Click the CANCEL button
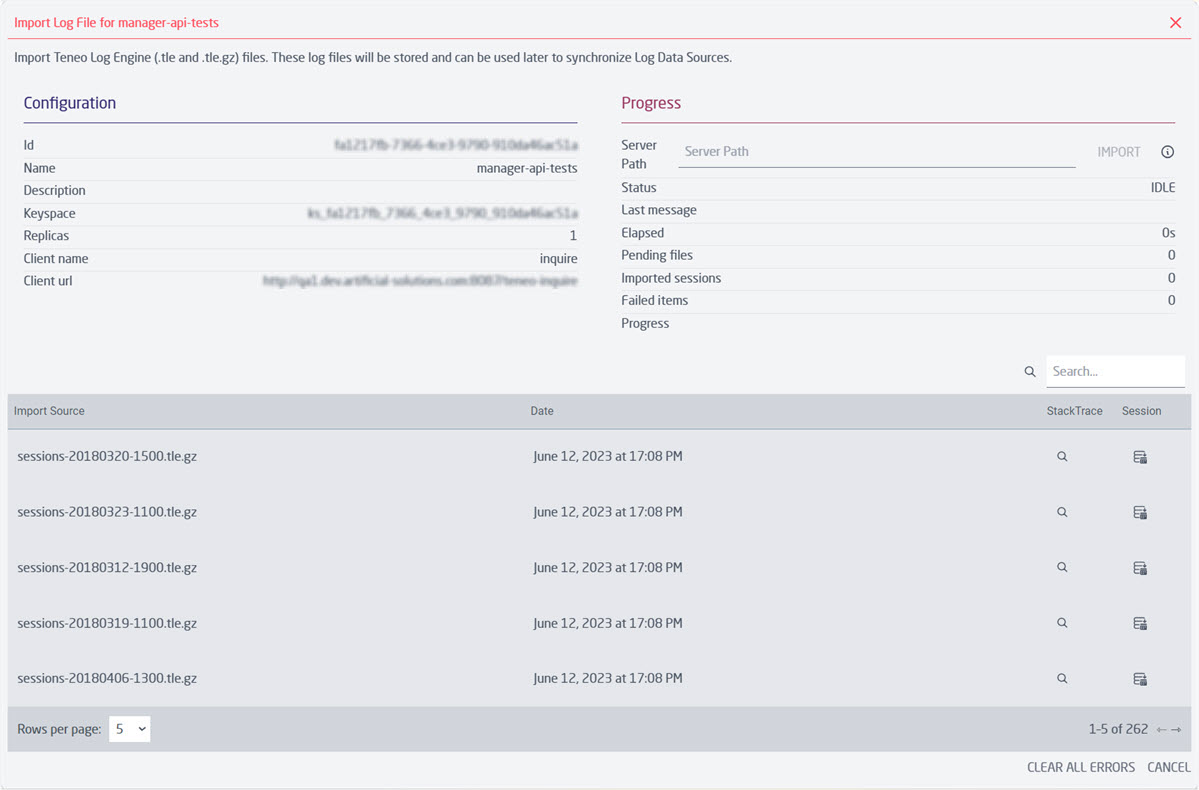Viewport: 1199px width, 790px height. (1168, 766)
